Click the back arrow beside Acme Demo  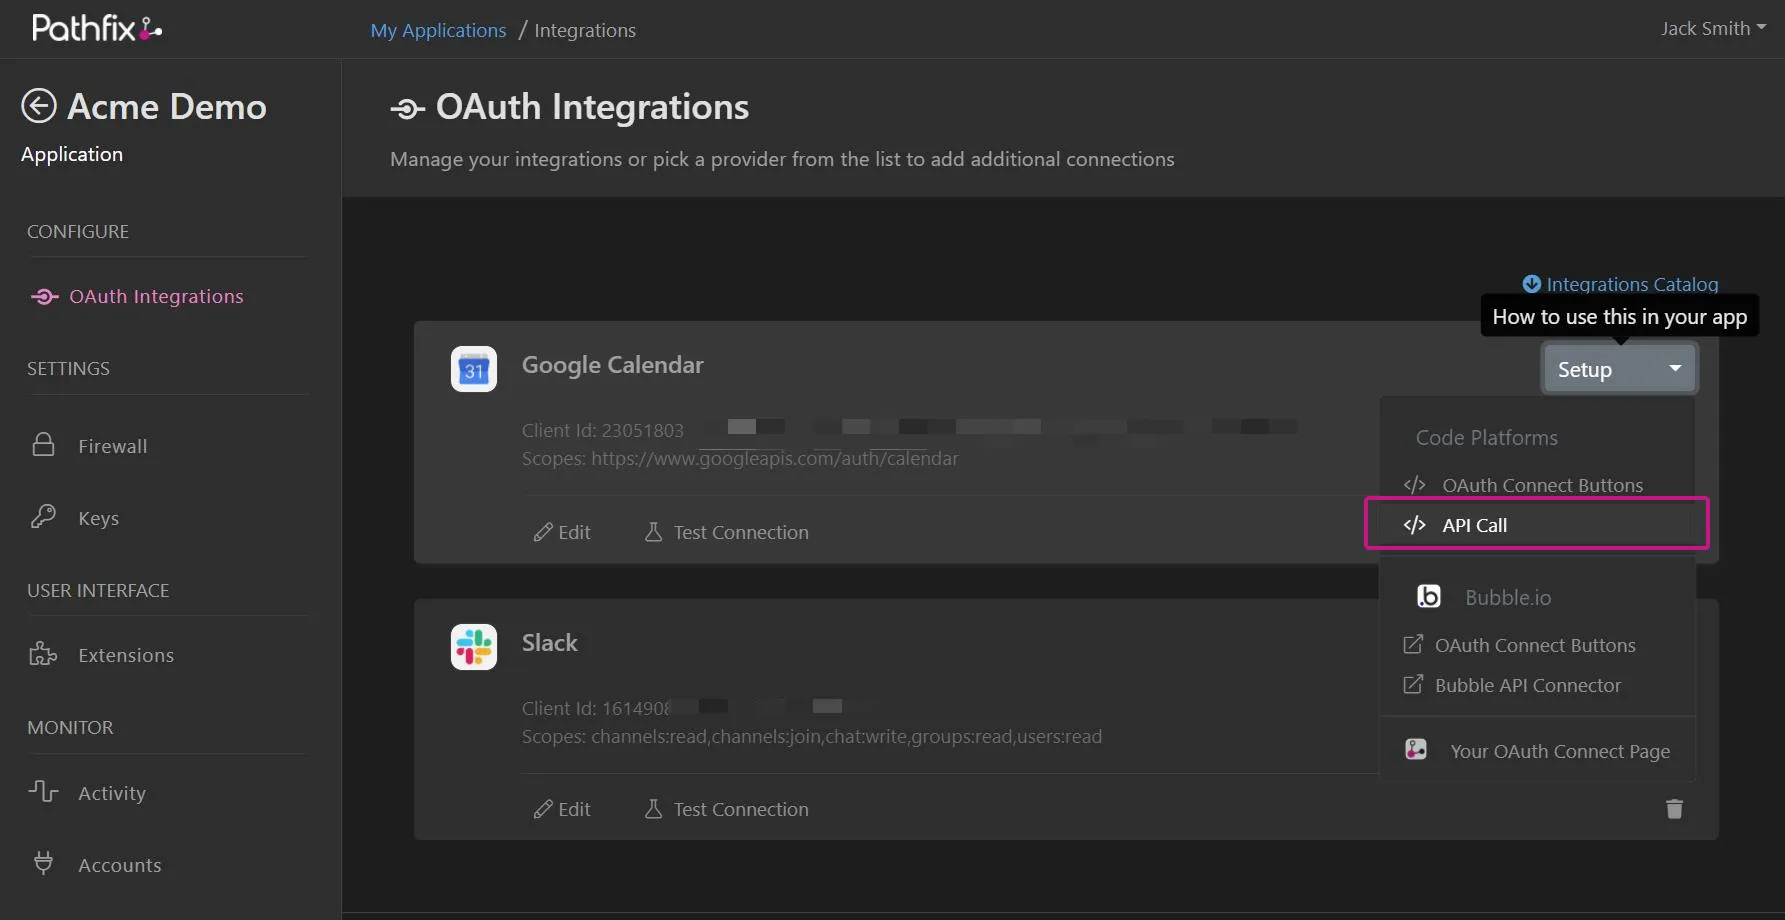(x=39, y=106)
